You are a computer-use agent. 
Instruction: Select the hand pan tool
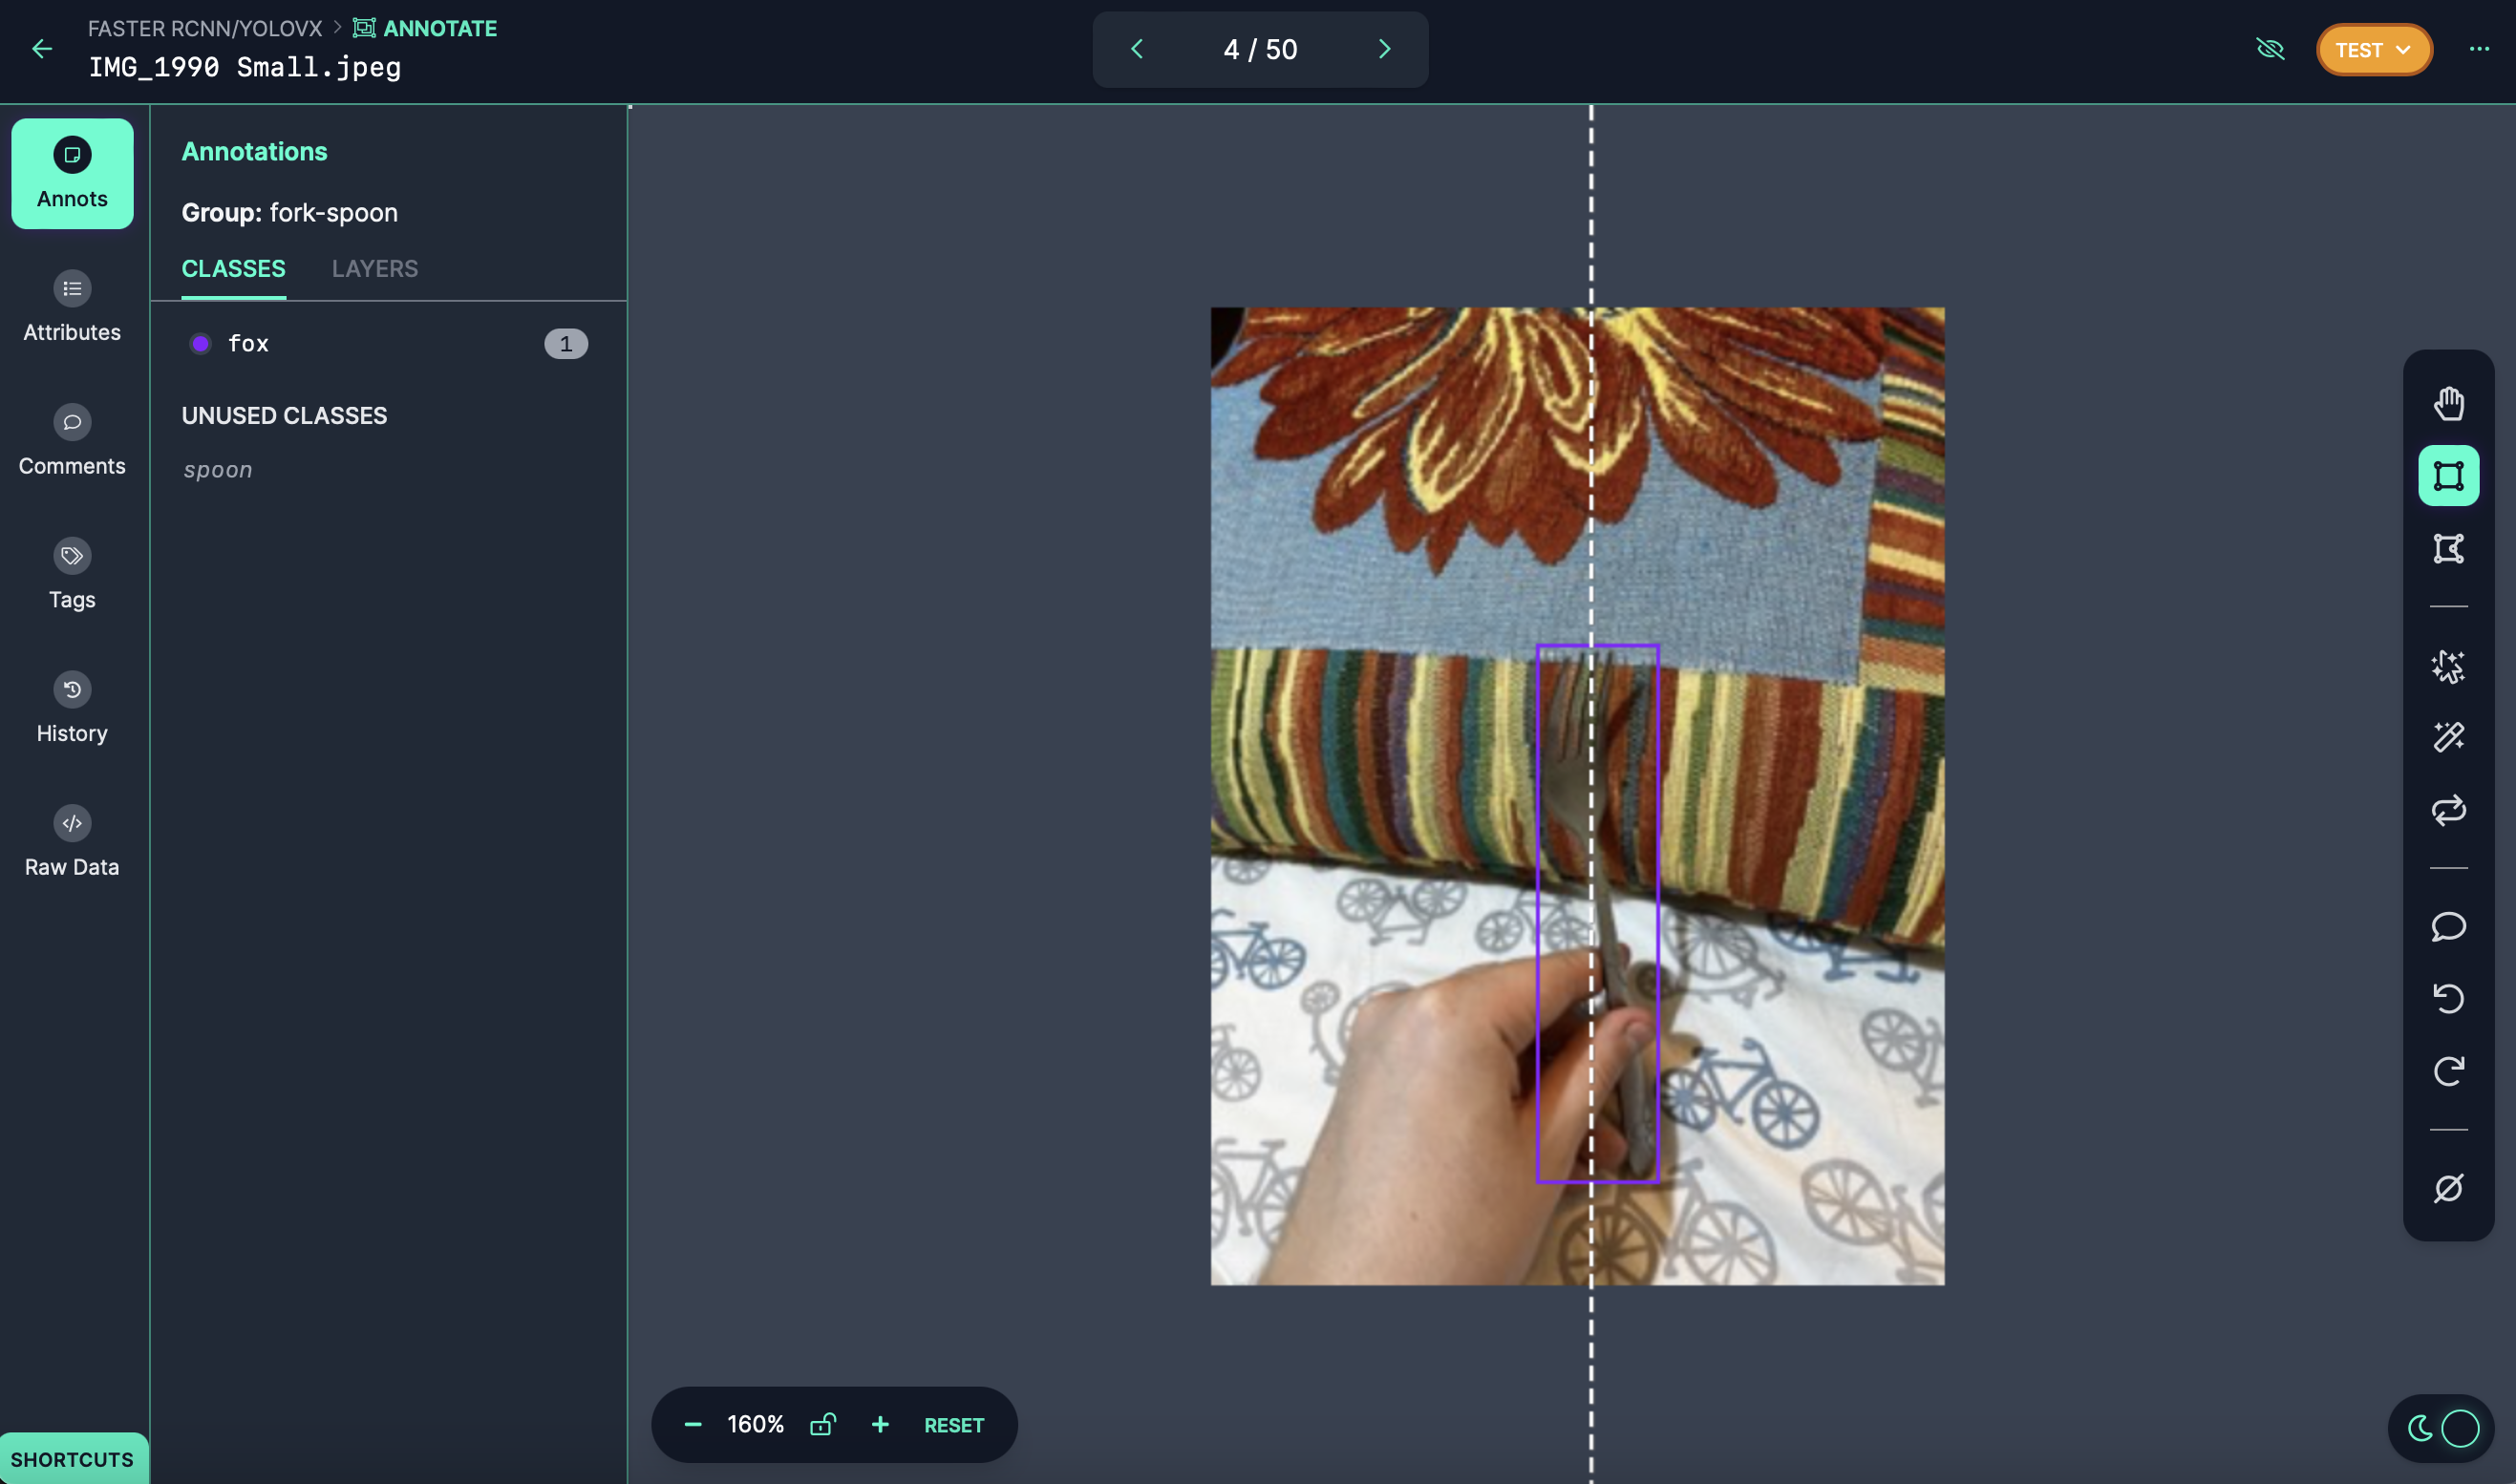pos(2448,404)
